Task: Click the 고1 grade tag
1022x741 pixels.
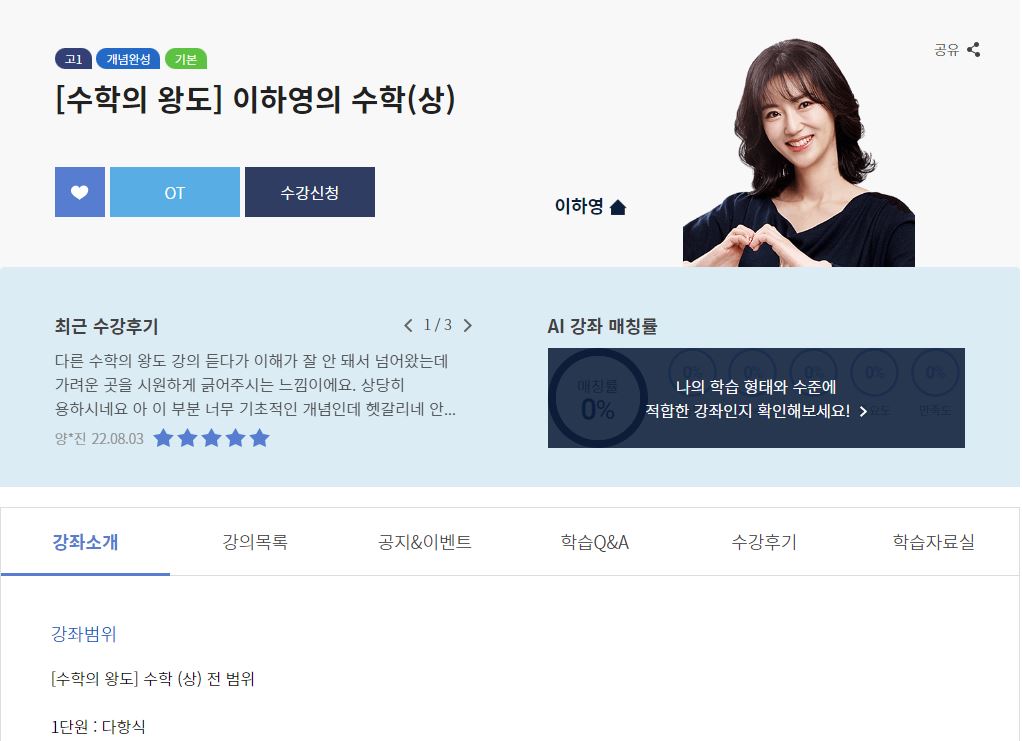Action: [x=74, y=59]
